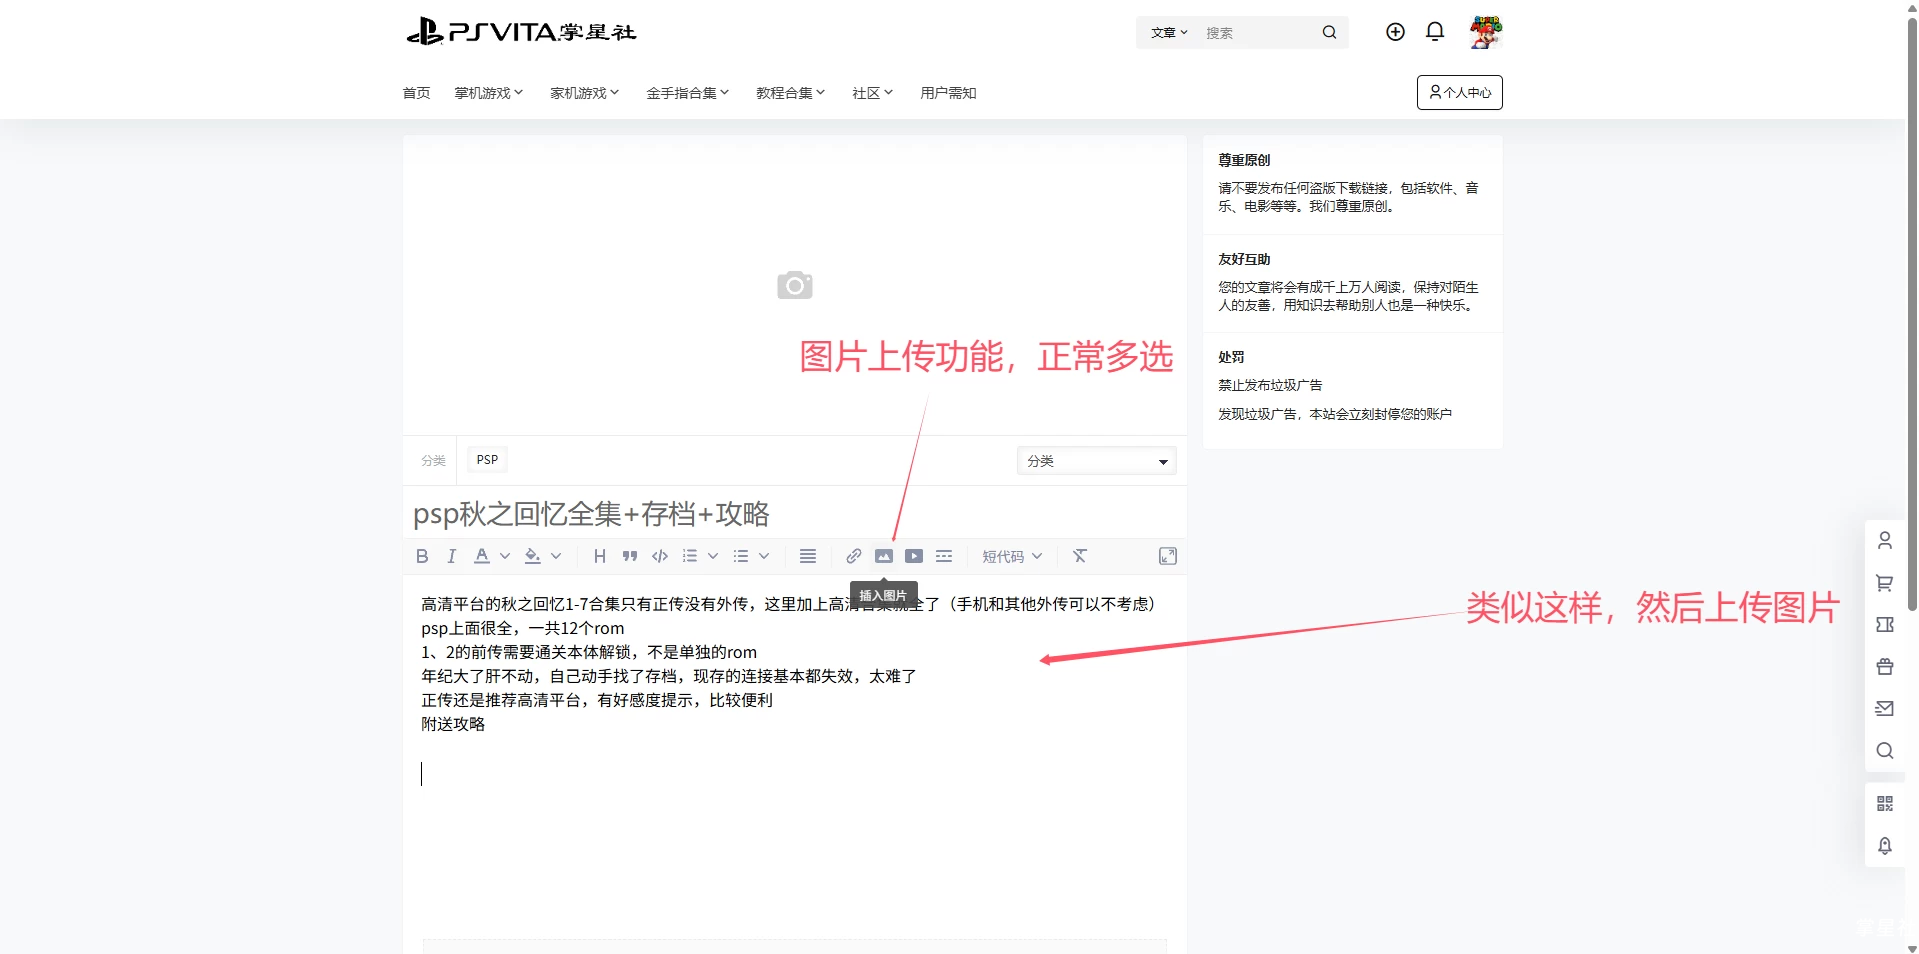
Task: Open the gift icon in side panel
Action: point(1885,667)
